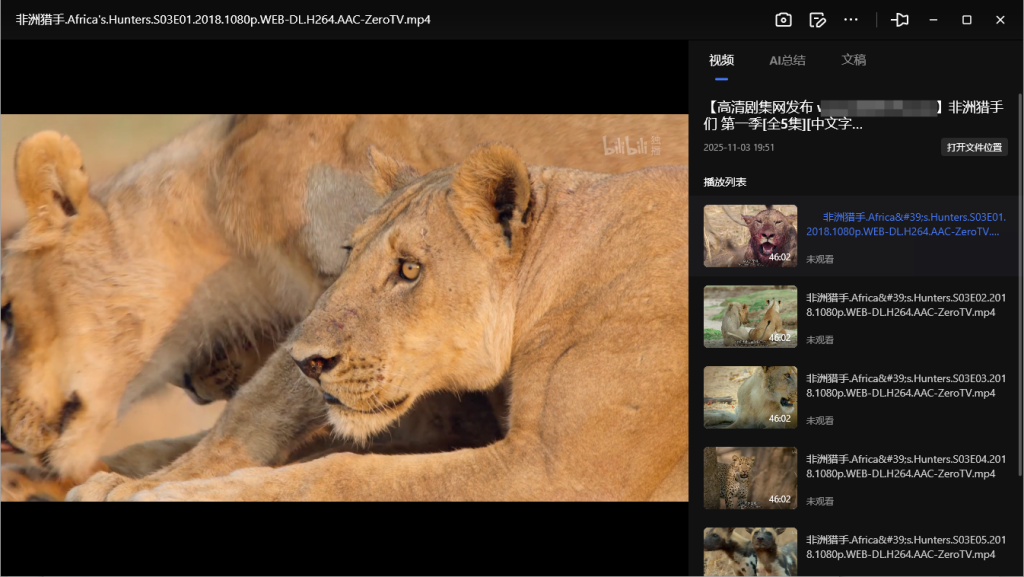Open the screenshot markup tool icon
Viewport: 1024px width, 577px height.
pyautogui.click(x=818, y=19)
